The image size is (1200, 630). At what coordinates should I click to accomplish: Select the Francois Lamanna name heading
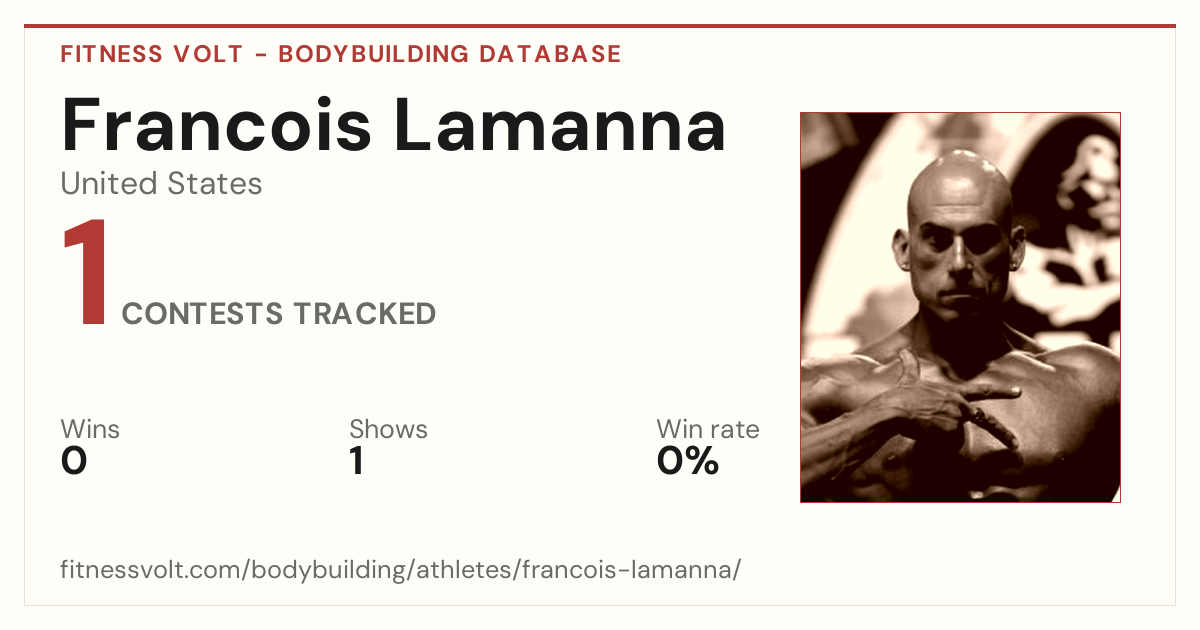[393, 124]
